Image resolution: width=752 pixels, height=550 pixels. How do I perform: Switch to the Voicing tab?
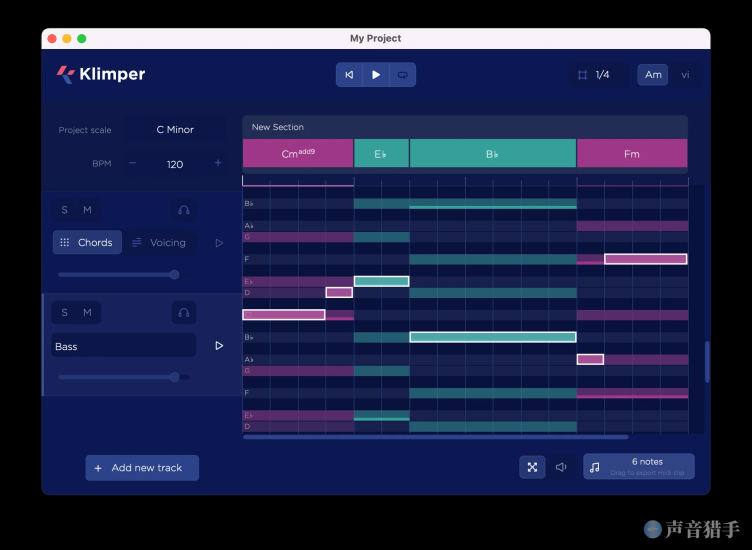[x=160, y=242]
